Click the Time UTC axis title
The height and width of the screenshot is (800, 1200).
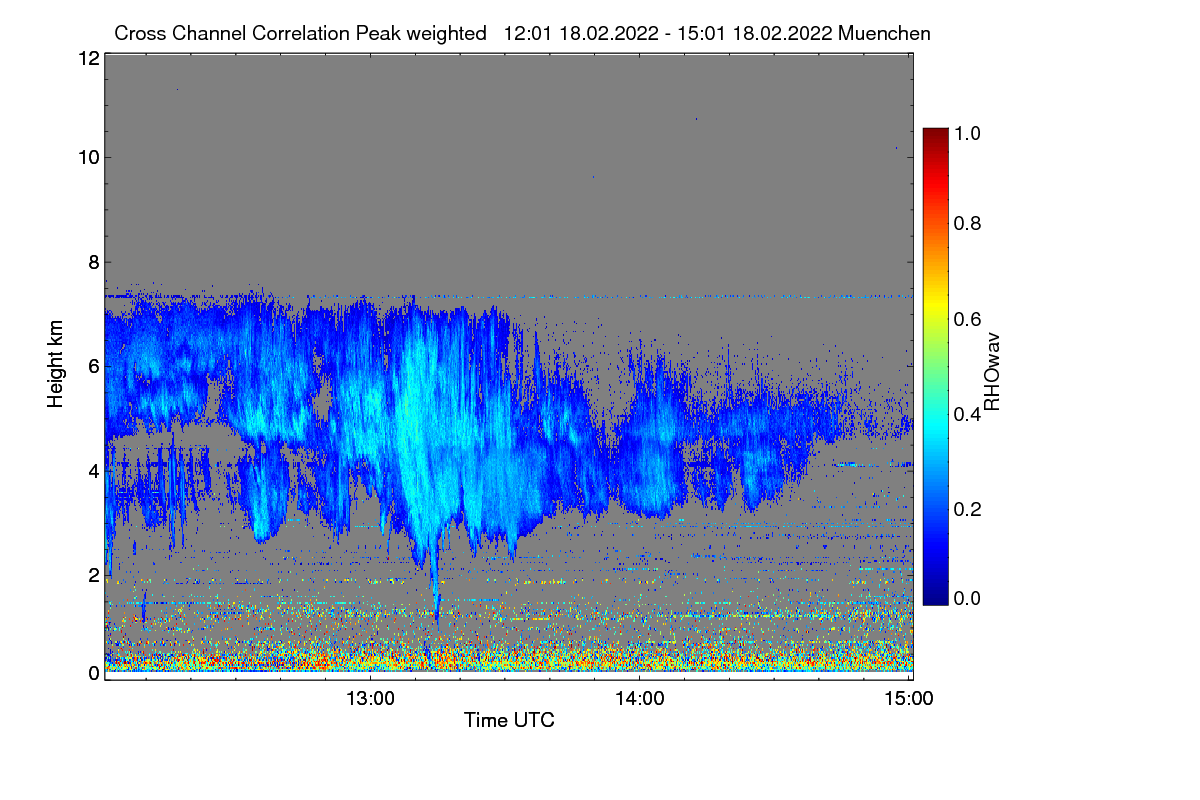pyautogui.click(x=509, y=720)
